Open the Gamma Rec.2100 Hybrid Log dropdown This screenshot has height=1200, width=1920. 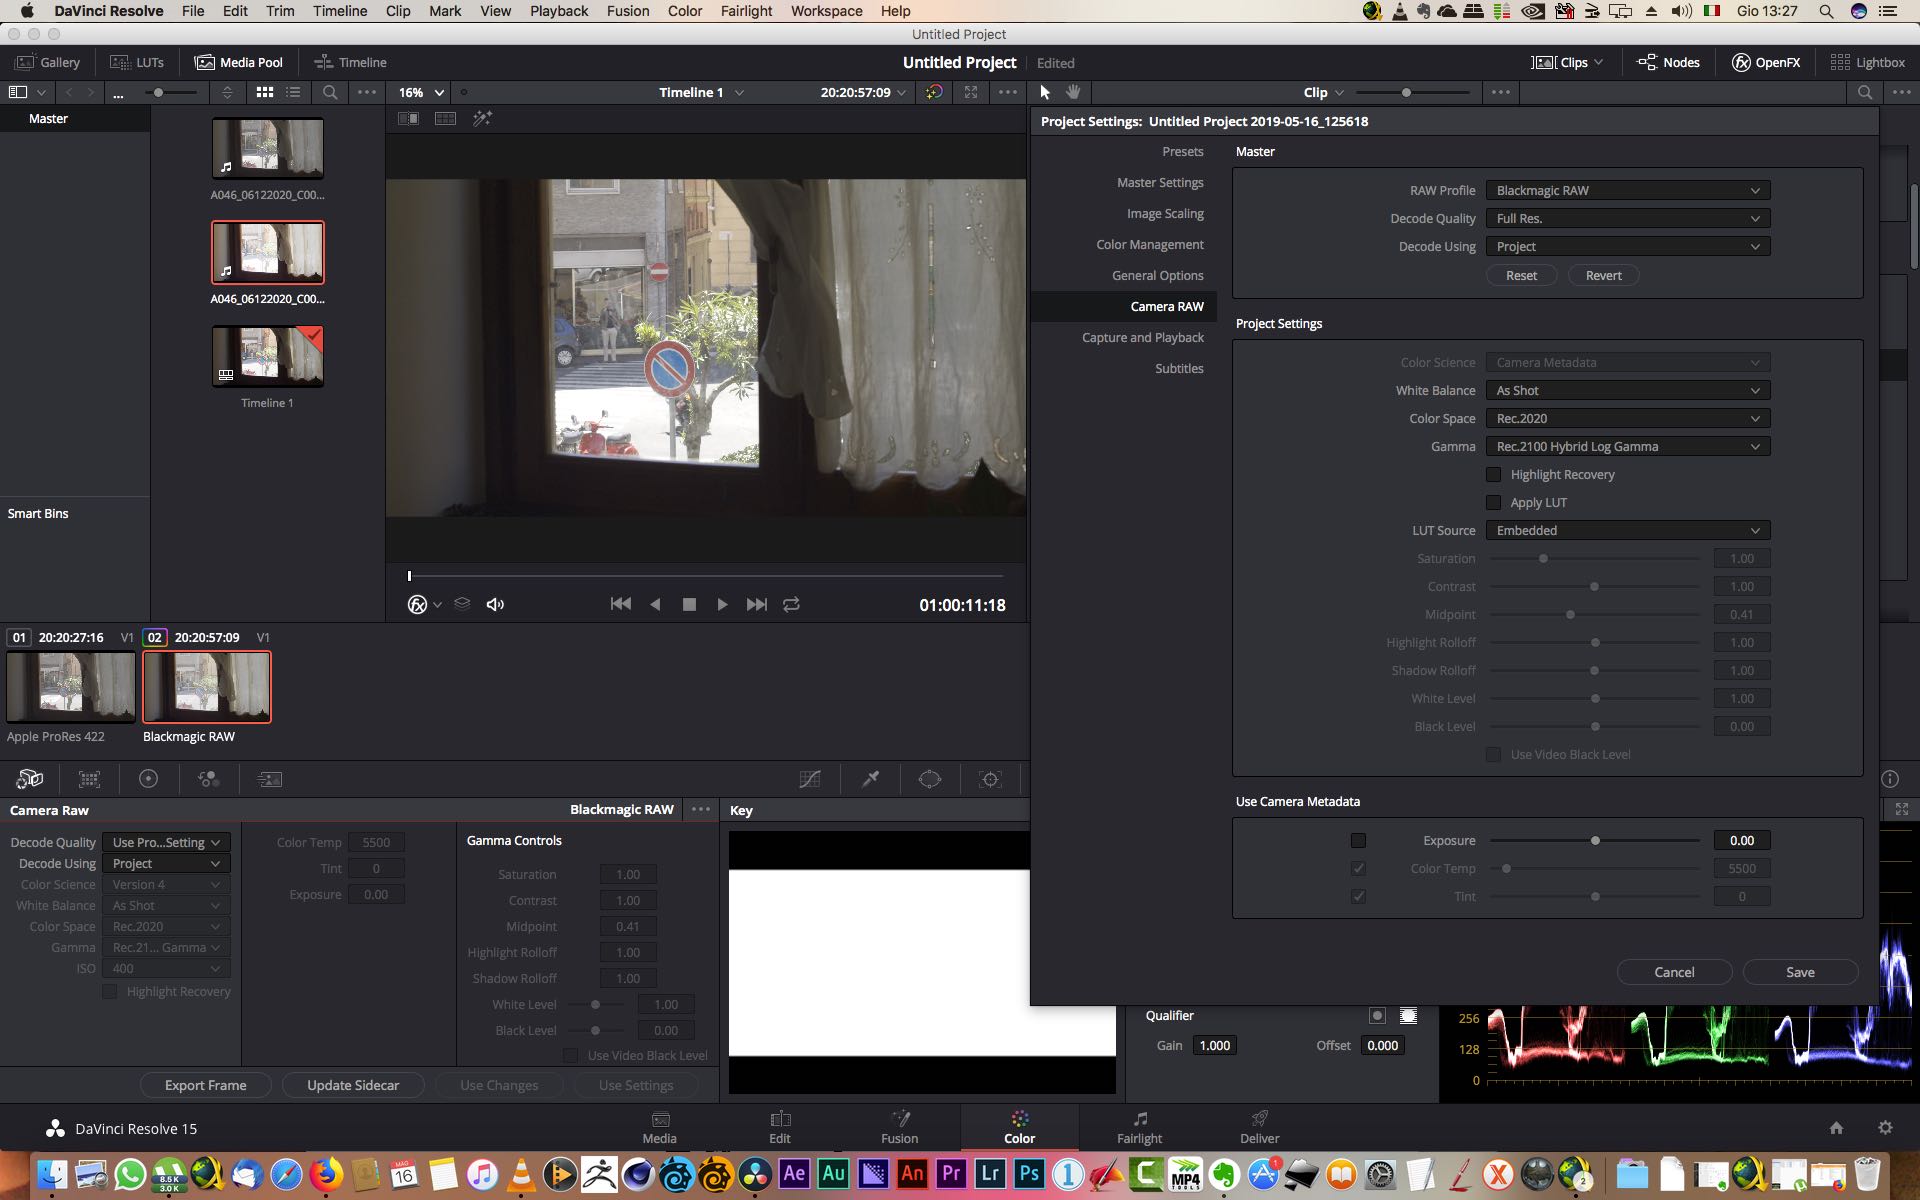[1628, 446]
